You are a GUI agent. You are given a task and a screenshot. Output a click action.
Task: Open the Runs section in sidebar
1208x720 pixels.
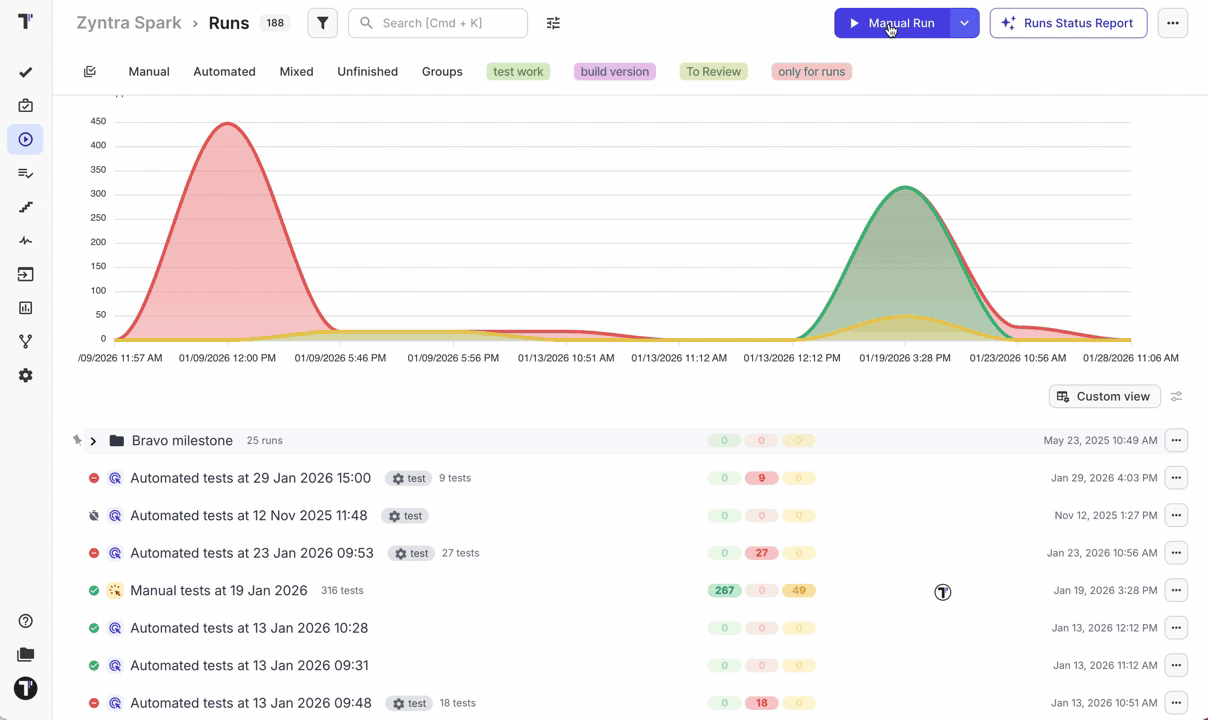tap(25, 140)
